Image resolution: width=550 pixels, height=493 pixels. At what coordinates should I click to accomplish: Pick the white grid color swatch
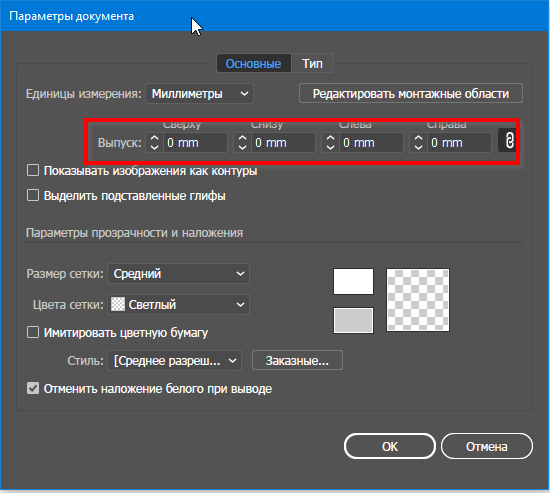coord(353,281)
